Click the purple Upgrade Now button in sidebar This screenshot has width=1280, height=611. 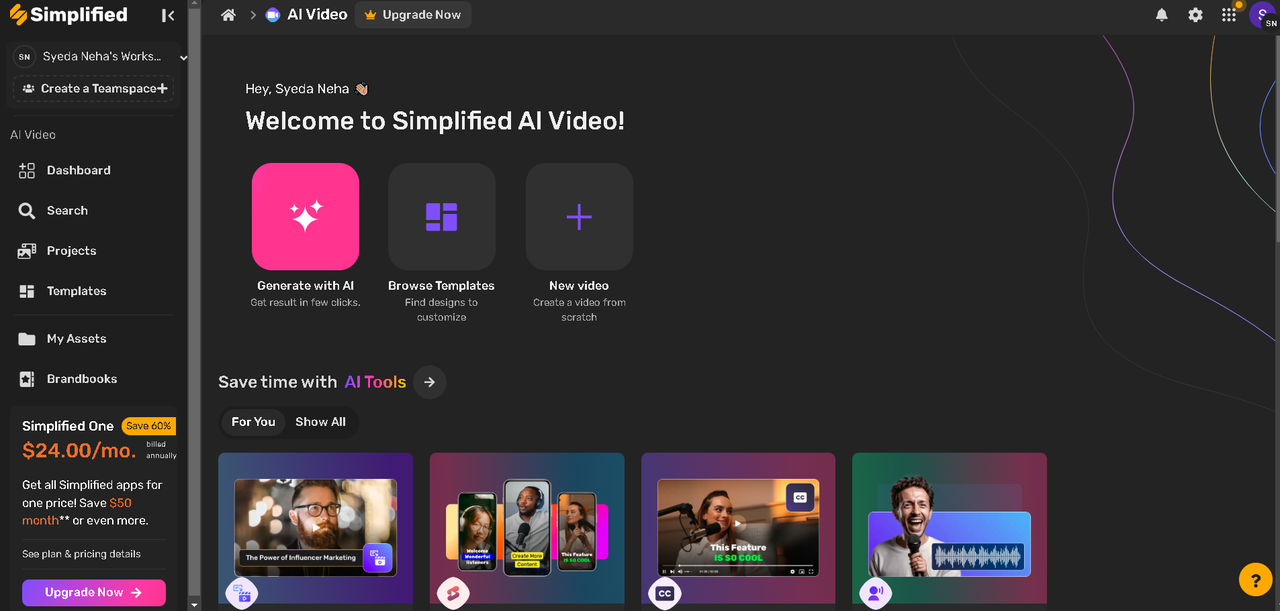pyautogui.click(x=94, y=593)
